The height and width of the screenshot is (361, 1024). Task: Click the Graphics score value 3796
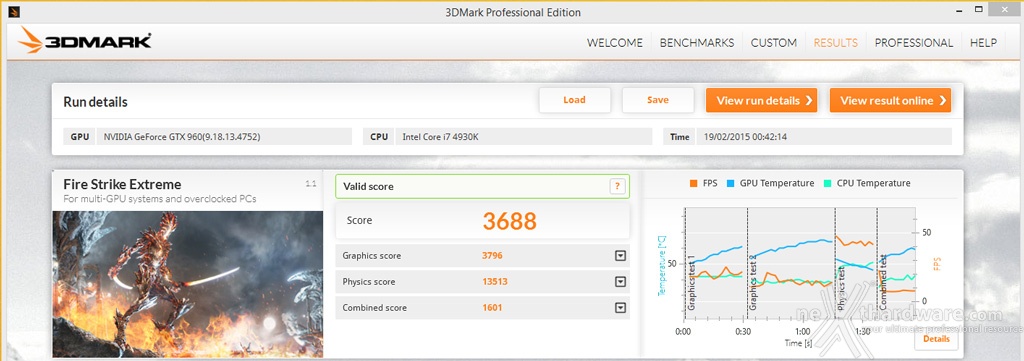(492, 256)
